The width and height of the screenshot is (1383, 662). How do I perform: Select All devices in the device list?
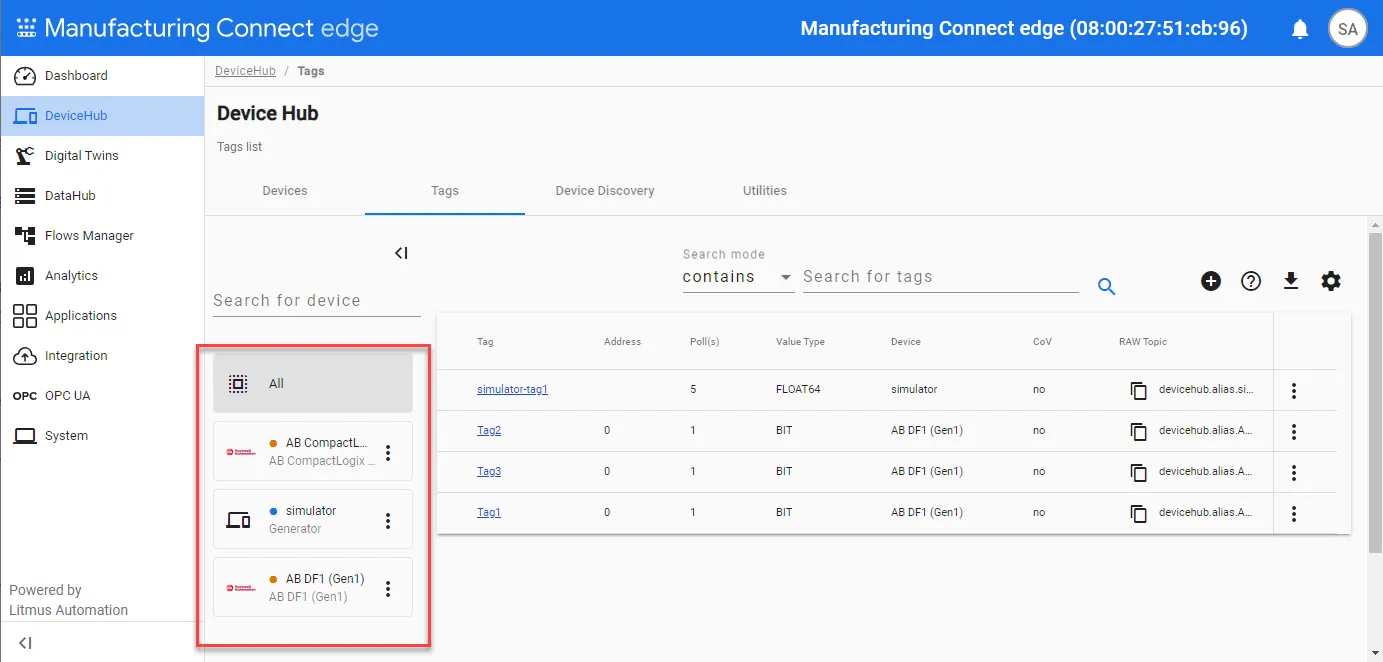point(313,383)
